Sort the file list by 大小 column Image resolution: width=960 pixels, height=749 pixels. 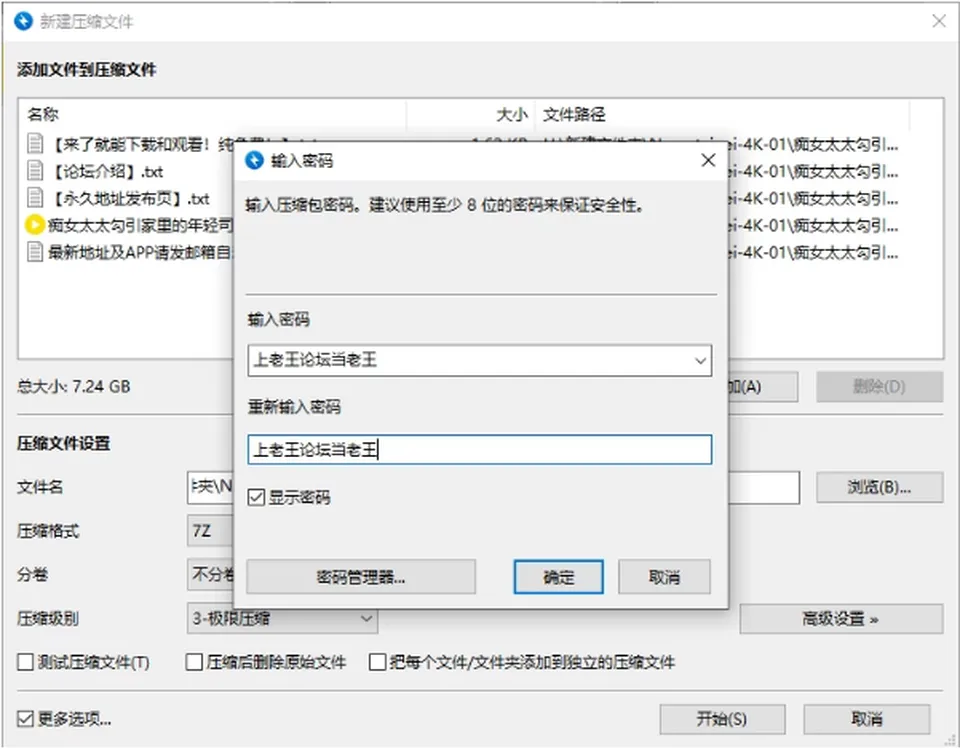(512, 115)
